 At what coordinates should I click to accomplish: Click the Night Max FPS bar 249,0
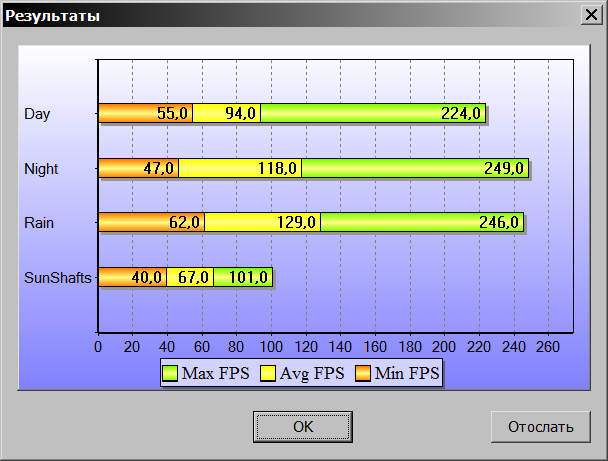[414, 168]
